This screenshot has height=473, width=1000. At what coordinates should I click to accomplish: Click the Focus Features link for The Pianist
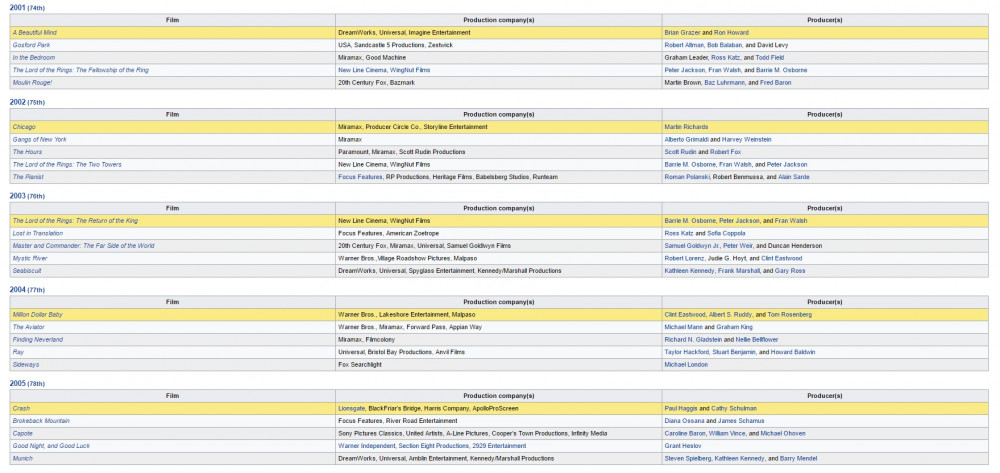click(x=361, y=176)
